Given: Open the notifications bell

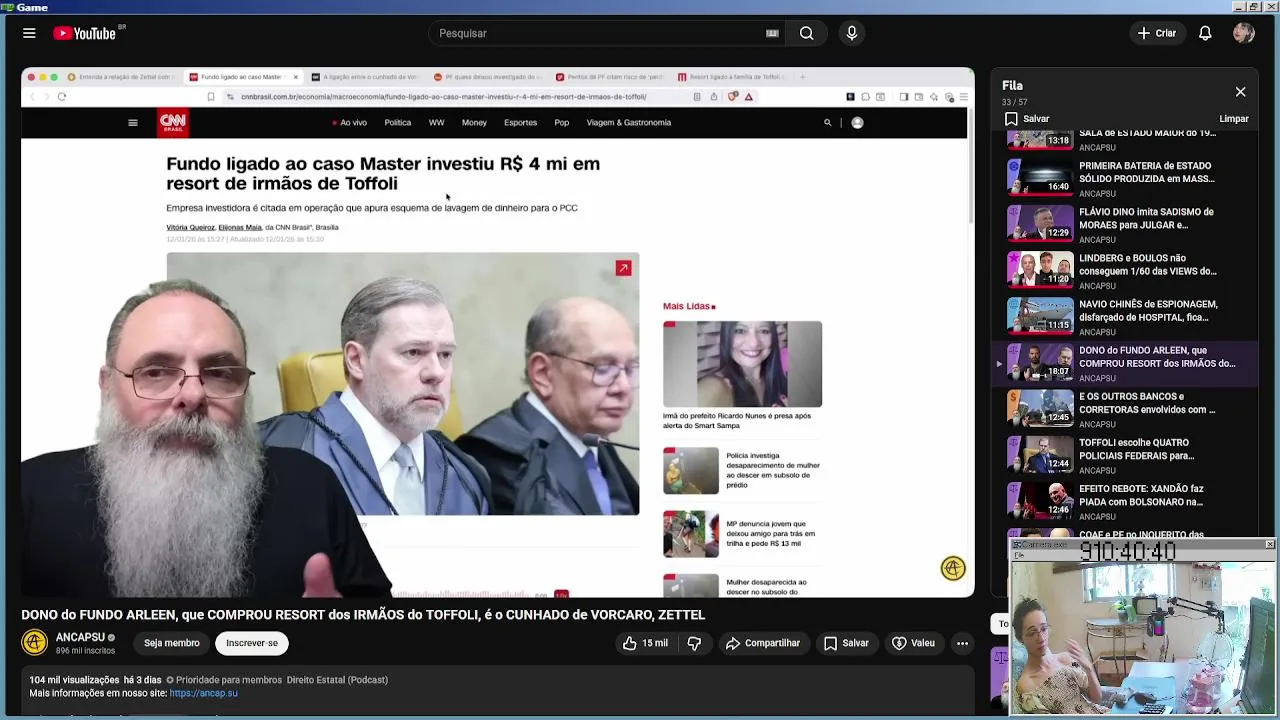Looking at the screenshot, I should point(1205,33).
